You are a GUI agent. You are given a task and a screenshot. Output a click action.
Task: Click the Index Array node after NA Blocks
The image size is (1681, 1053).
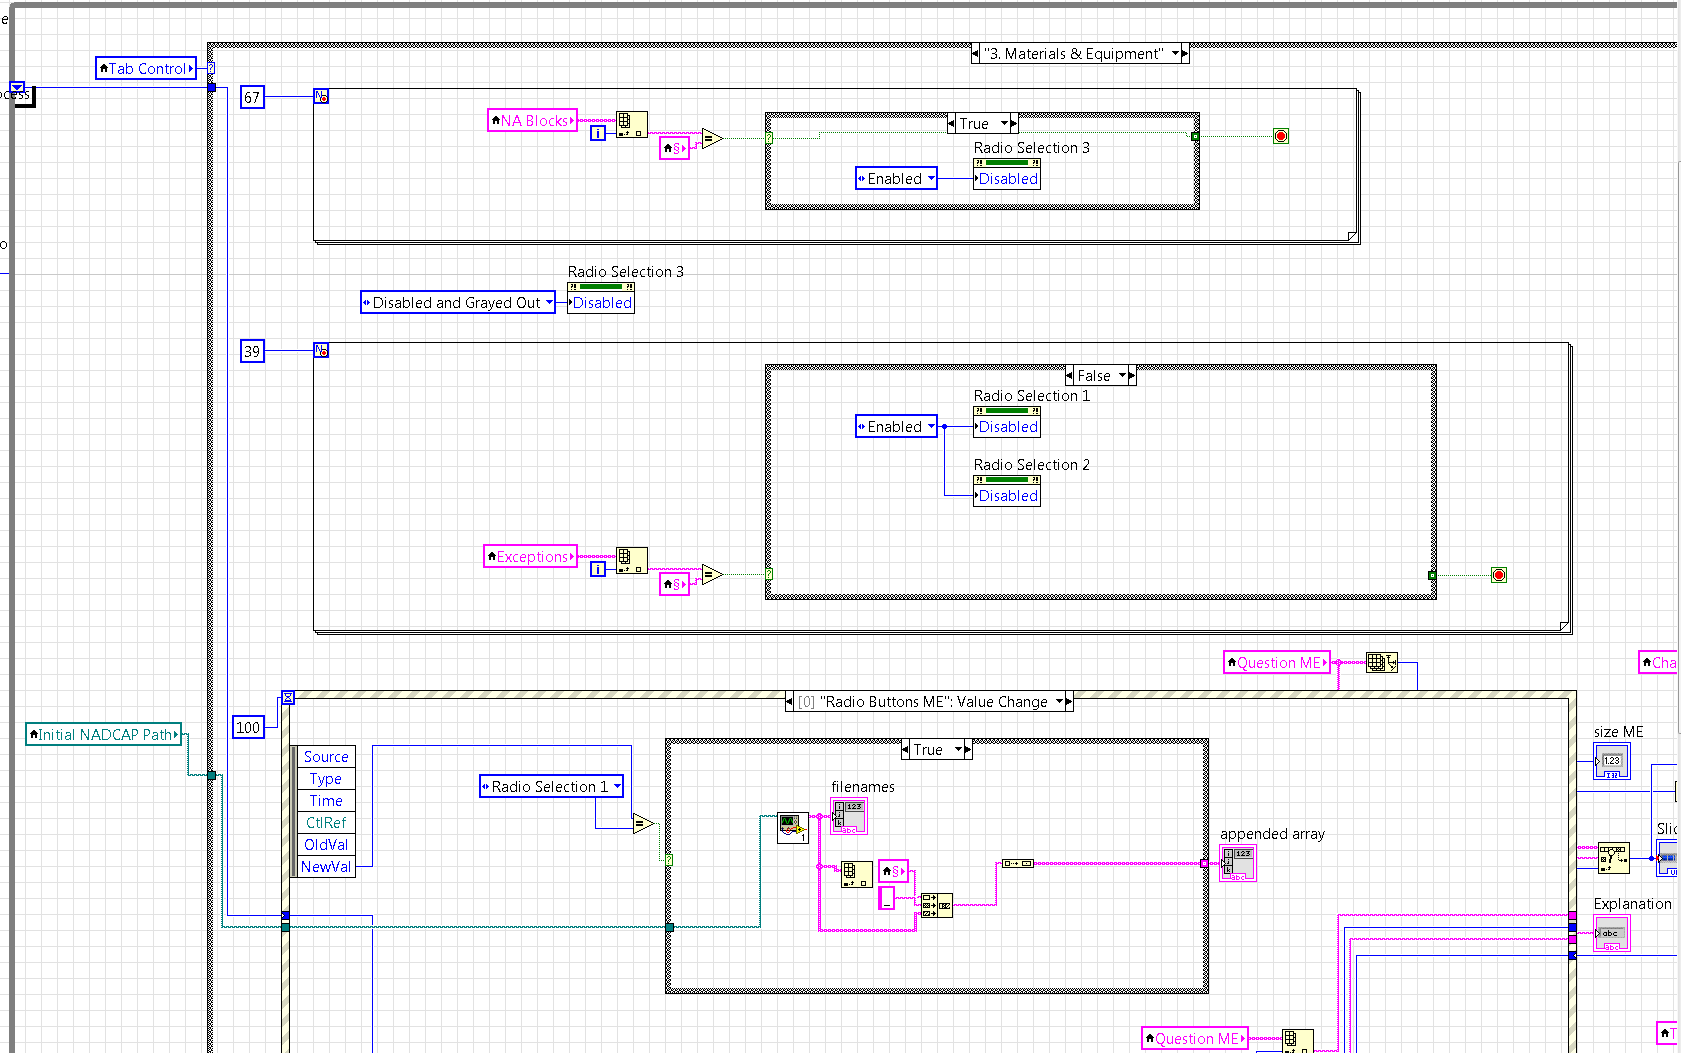[631, 124]
